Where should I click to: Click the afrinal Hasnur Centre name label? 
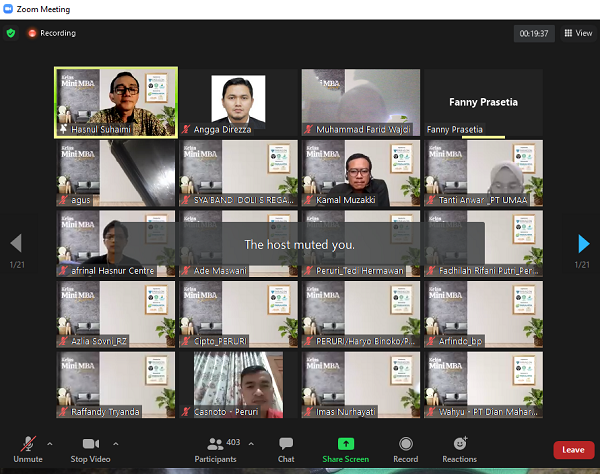(x=112, y=270)
